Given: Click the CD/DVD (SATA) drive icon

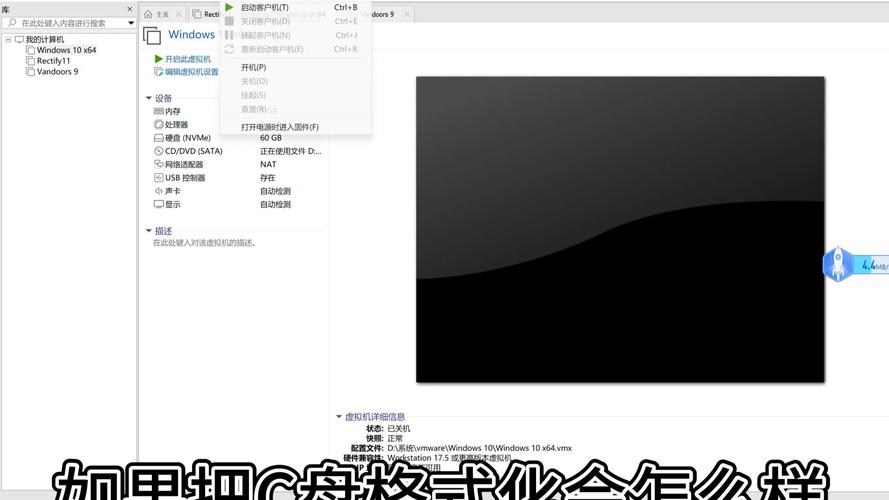Looking at the screenshot, I should pos(158,151).
